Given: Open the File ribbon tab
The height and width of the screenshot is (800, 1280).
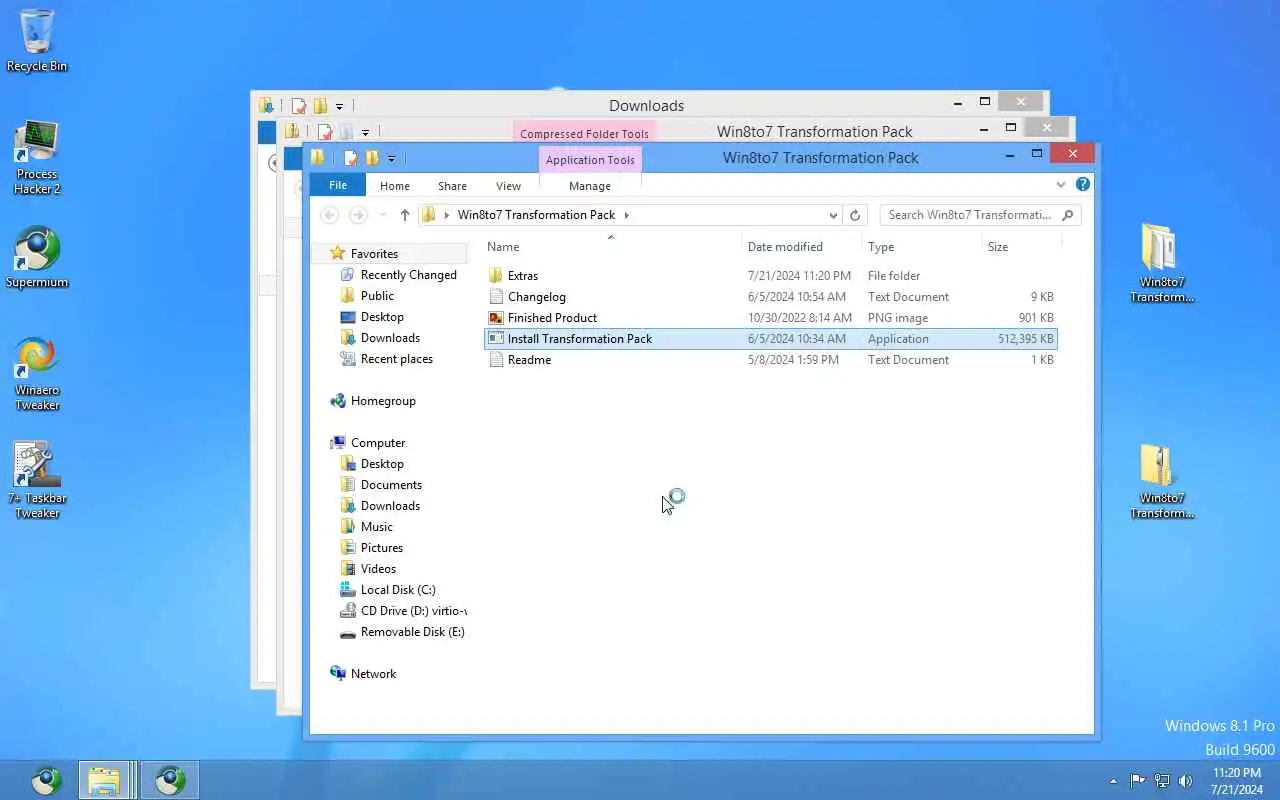Looking at the screenshot, I should point(338,185).
